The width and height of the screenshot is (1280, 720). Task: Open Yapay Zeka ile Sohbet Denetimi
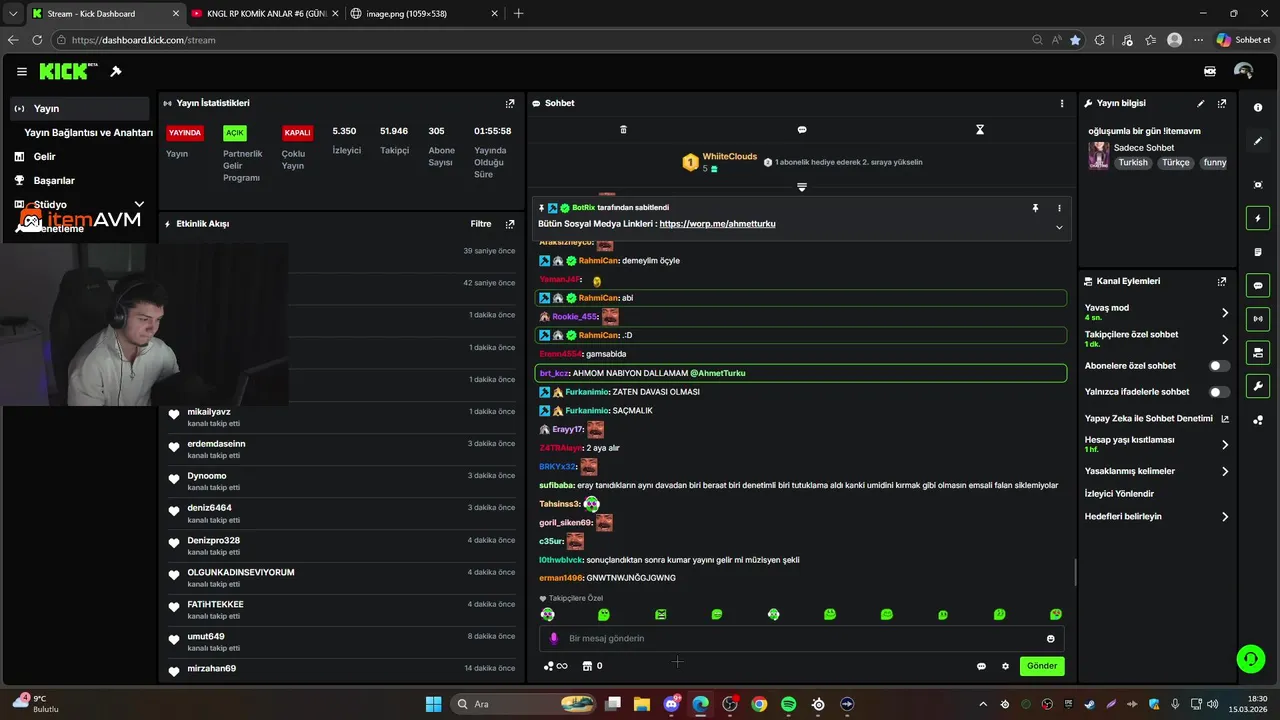(x=1157, y=418)
